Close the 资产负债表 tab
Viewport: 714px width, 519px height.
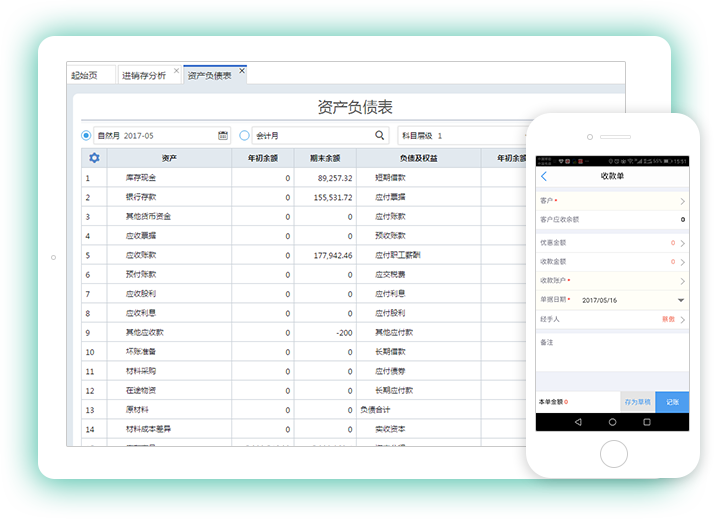[241, 71]
